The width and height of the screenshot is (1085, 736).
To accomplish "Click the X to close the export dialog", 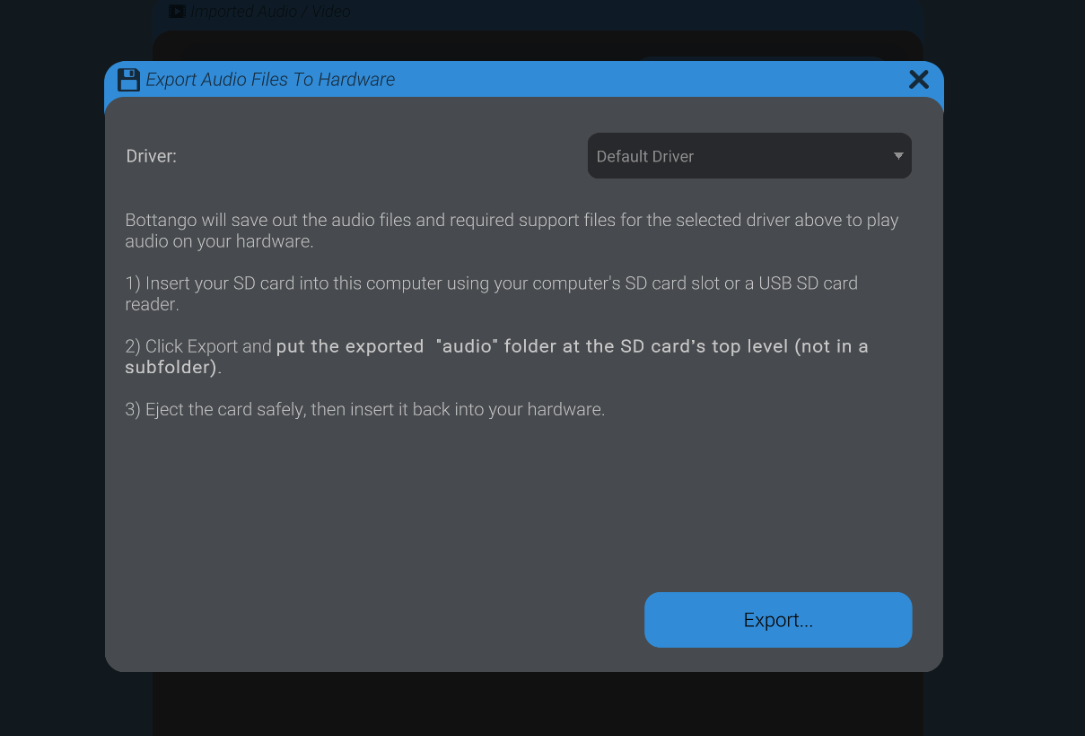I will (918, 79).
